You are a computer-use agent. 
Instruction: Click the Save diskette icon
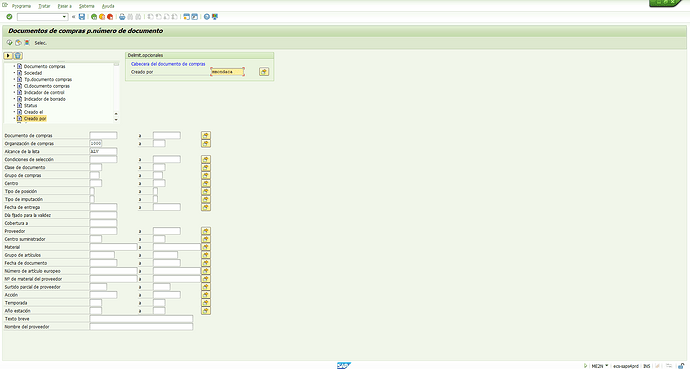pos(81,17)
